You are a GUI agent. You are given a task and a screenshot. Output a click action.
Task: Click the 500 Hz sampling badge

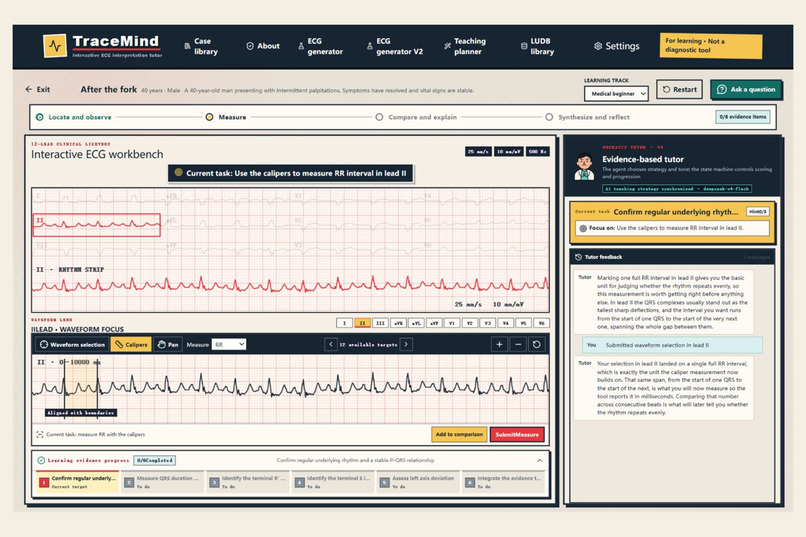(x=538, y=152)
